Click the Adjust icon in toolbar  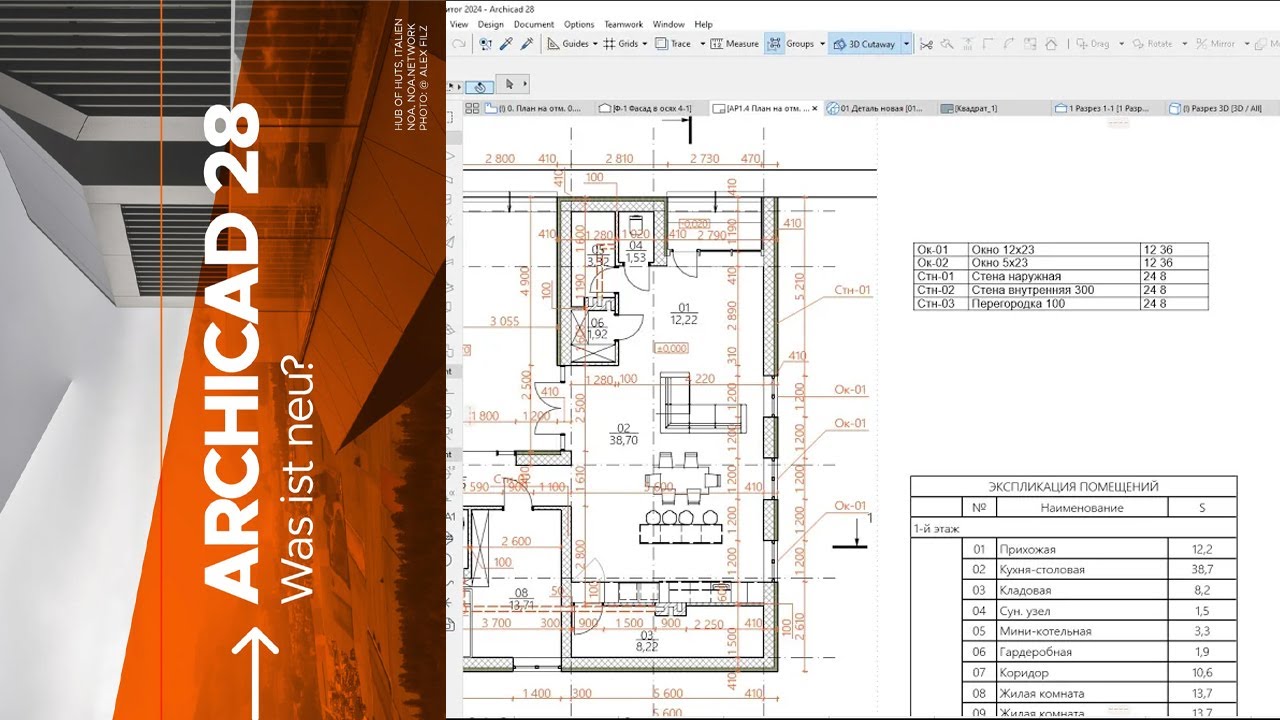pyautogui.click(x=968, y=44)
